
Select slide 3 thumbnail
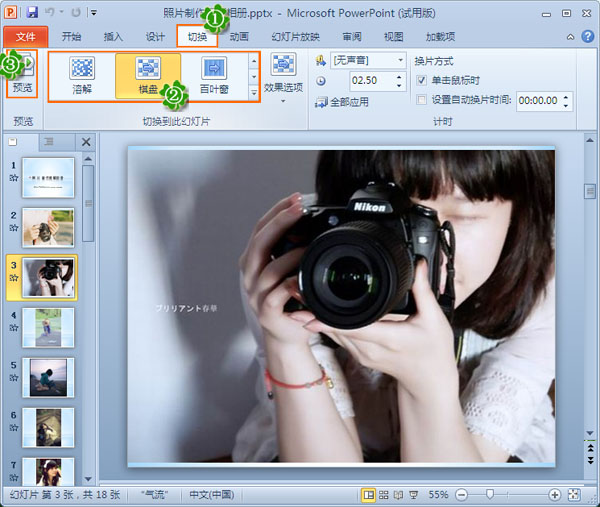[x=48, y=277]
